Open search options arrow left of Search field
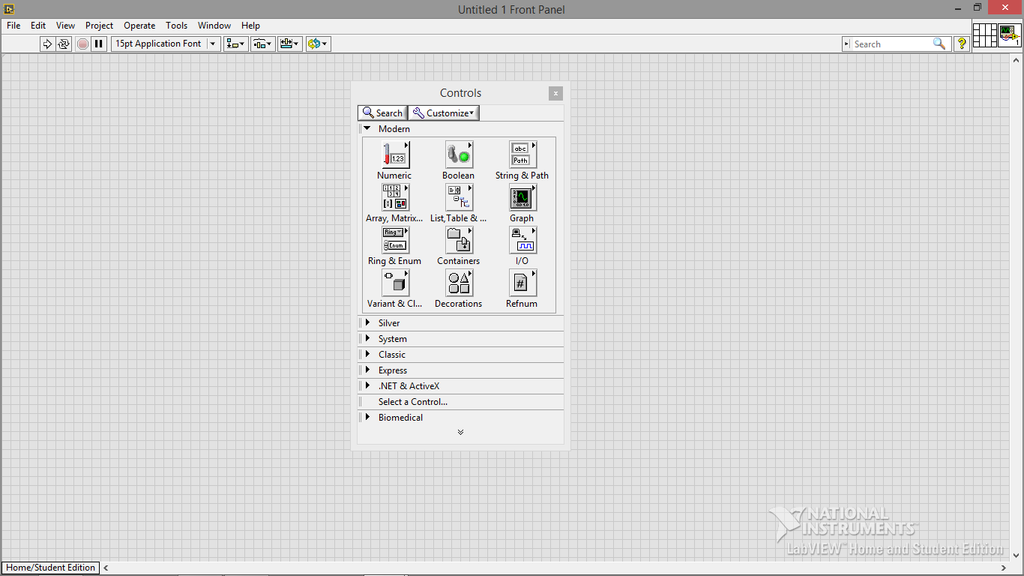The height and width of the screenshot is (576, 1024). coord(847,44)
